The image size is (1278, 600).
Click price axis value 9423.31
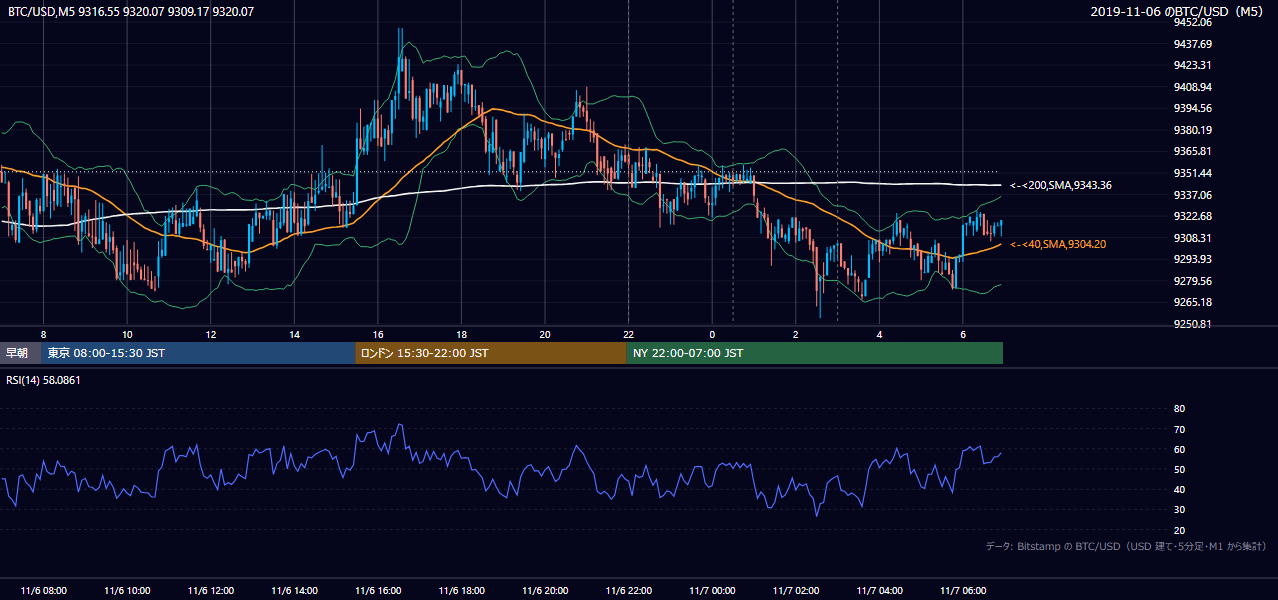pos(1192,65)
